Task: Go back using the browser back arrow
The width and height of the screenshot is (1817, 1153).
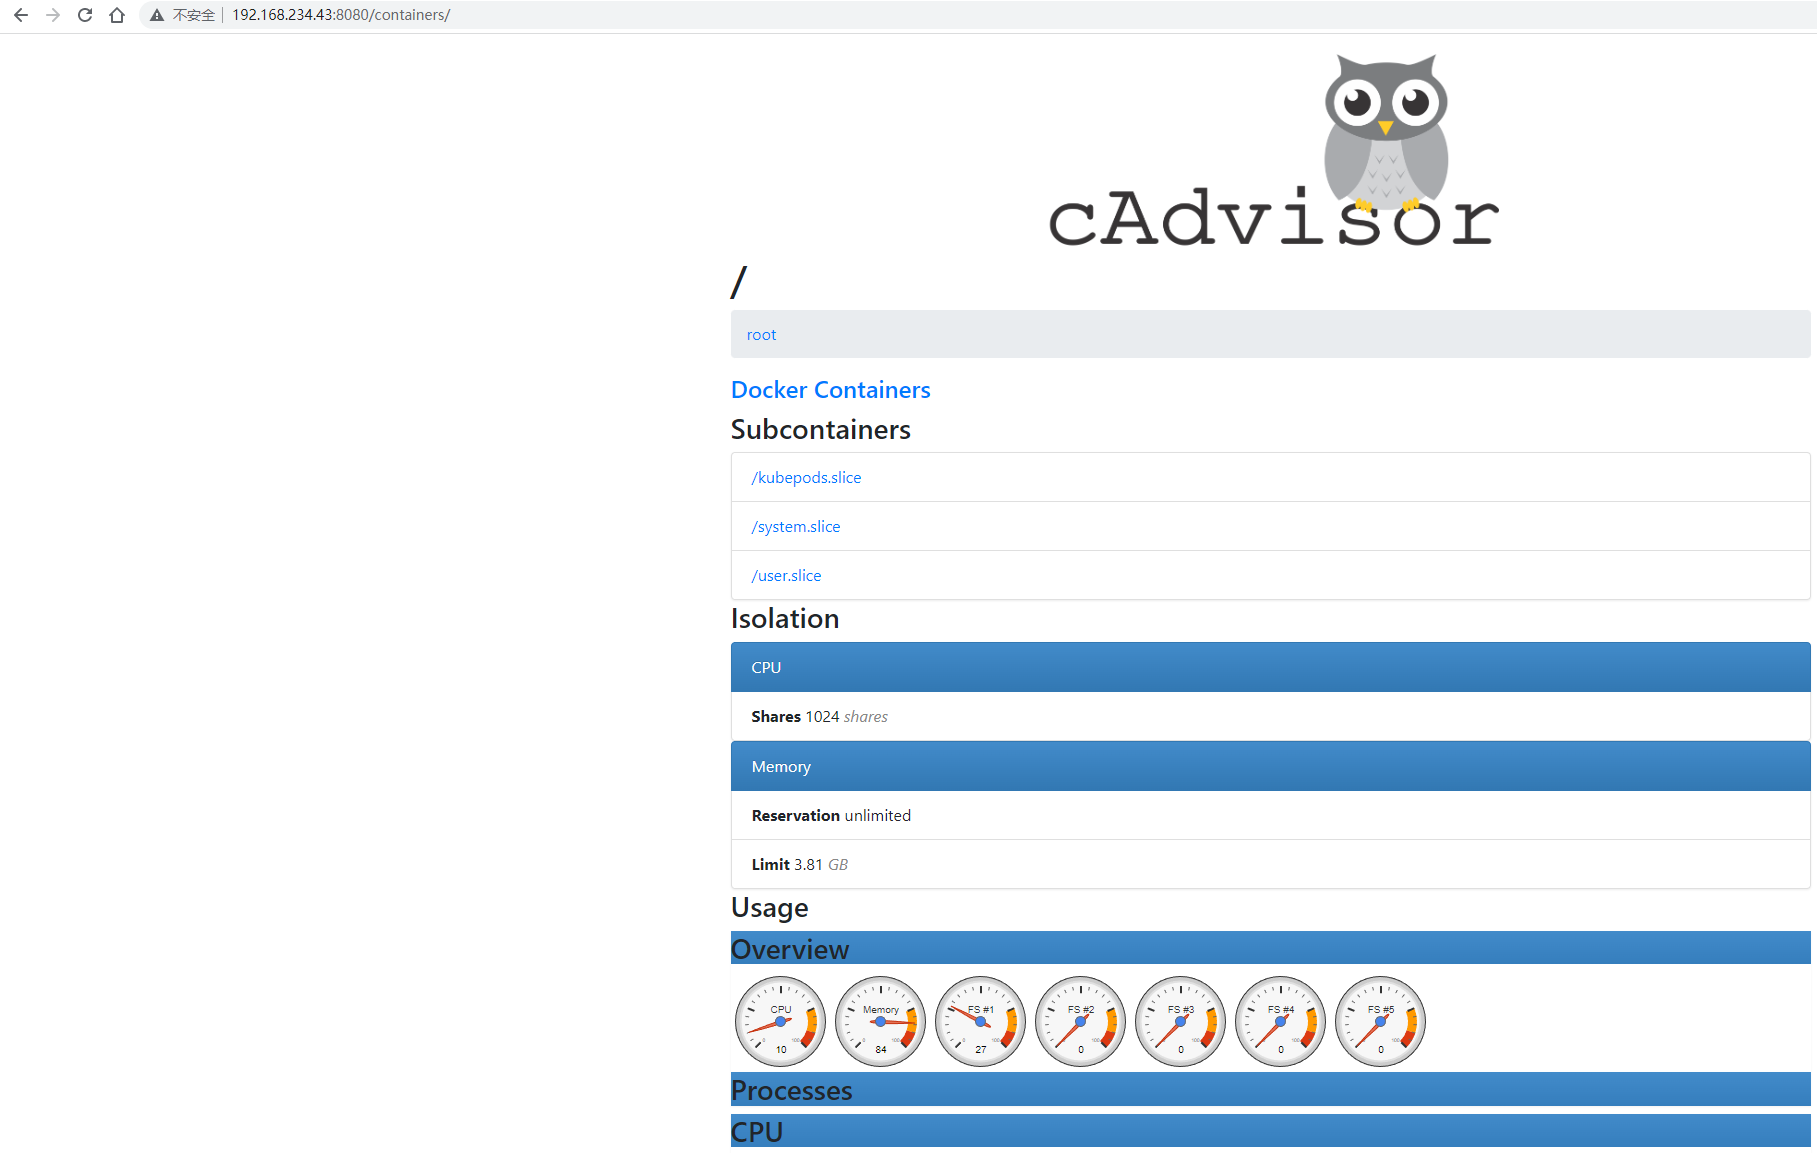Action: 21,15
